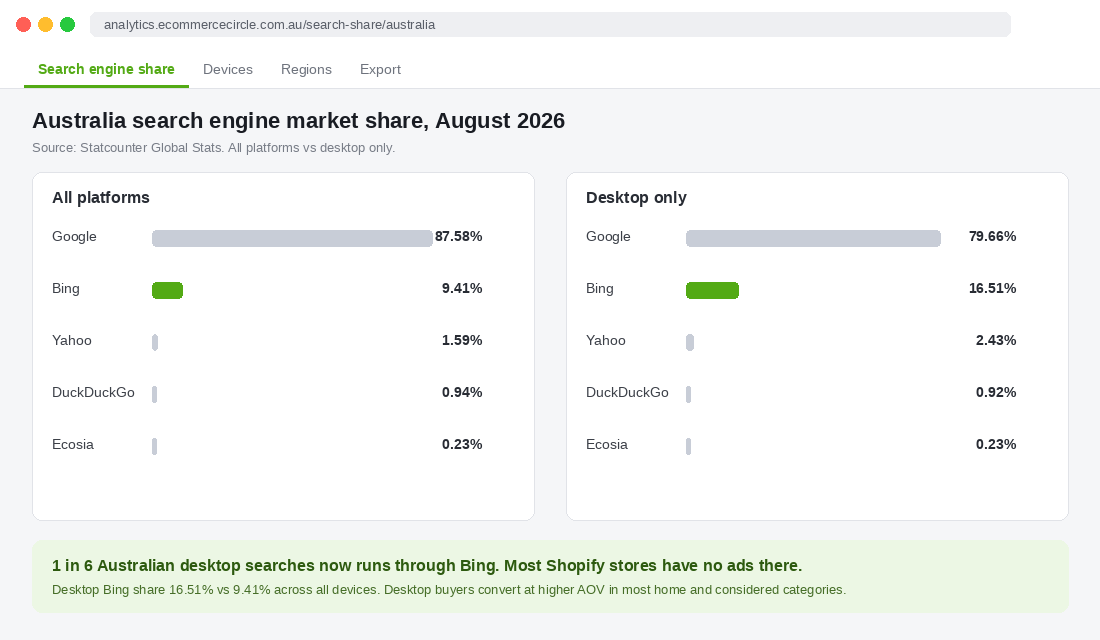Click the 1.59% Yahoo value
This screenshot has height=640, width=1100.
pos(462,340)
